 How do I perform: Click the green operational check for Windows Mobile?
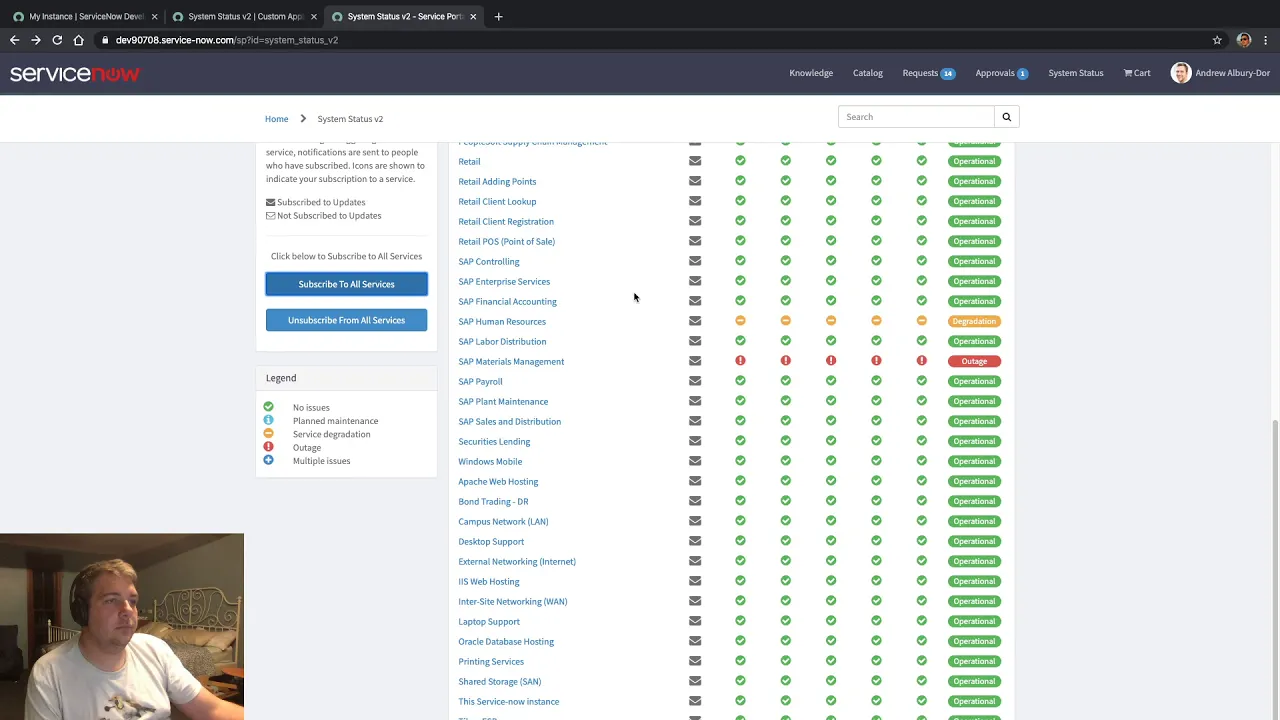tap(740, 461)
